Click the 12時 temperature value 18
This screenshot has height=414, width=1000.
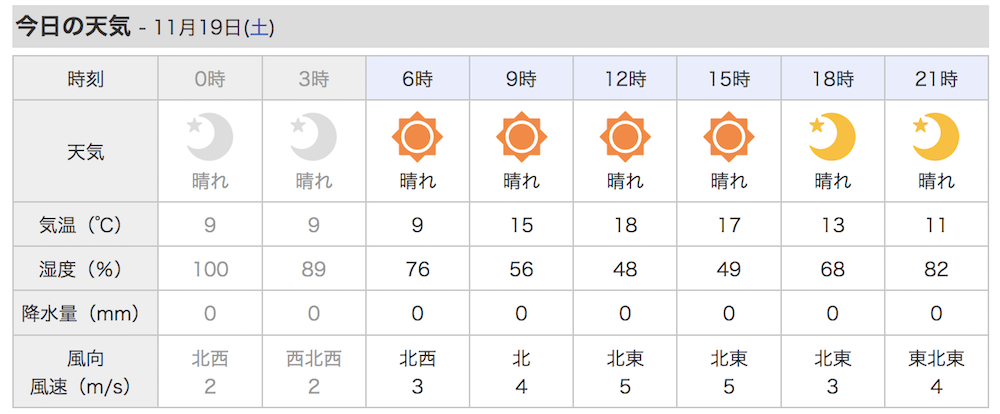coord(625,226)
